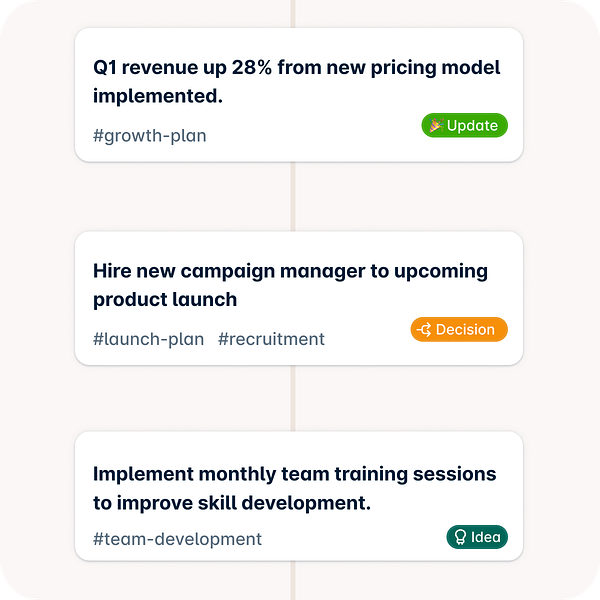Open the #launch-plan tag
Screen dimensions: 600x600
[148, 339]
